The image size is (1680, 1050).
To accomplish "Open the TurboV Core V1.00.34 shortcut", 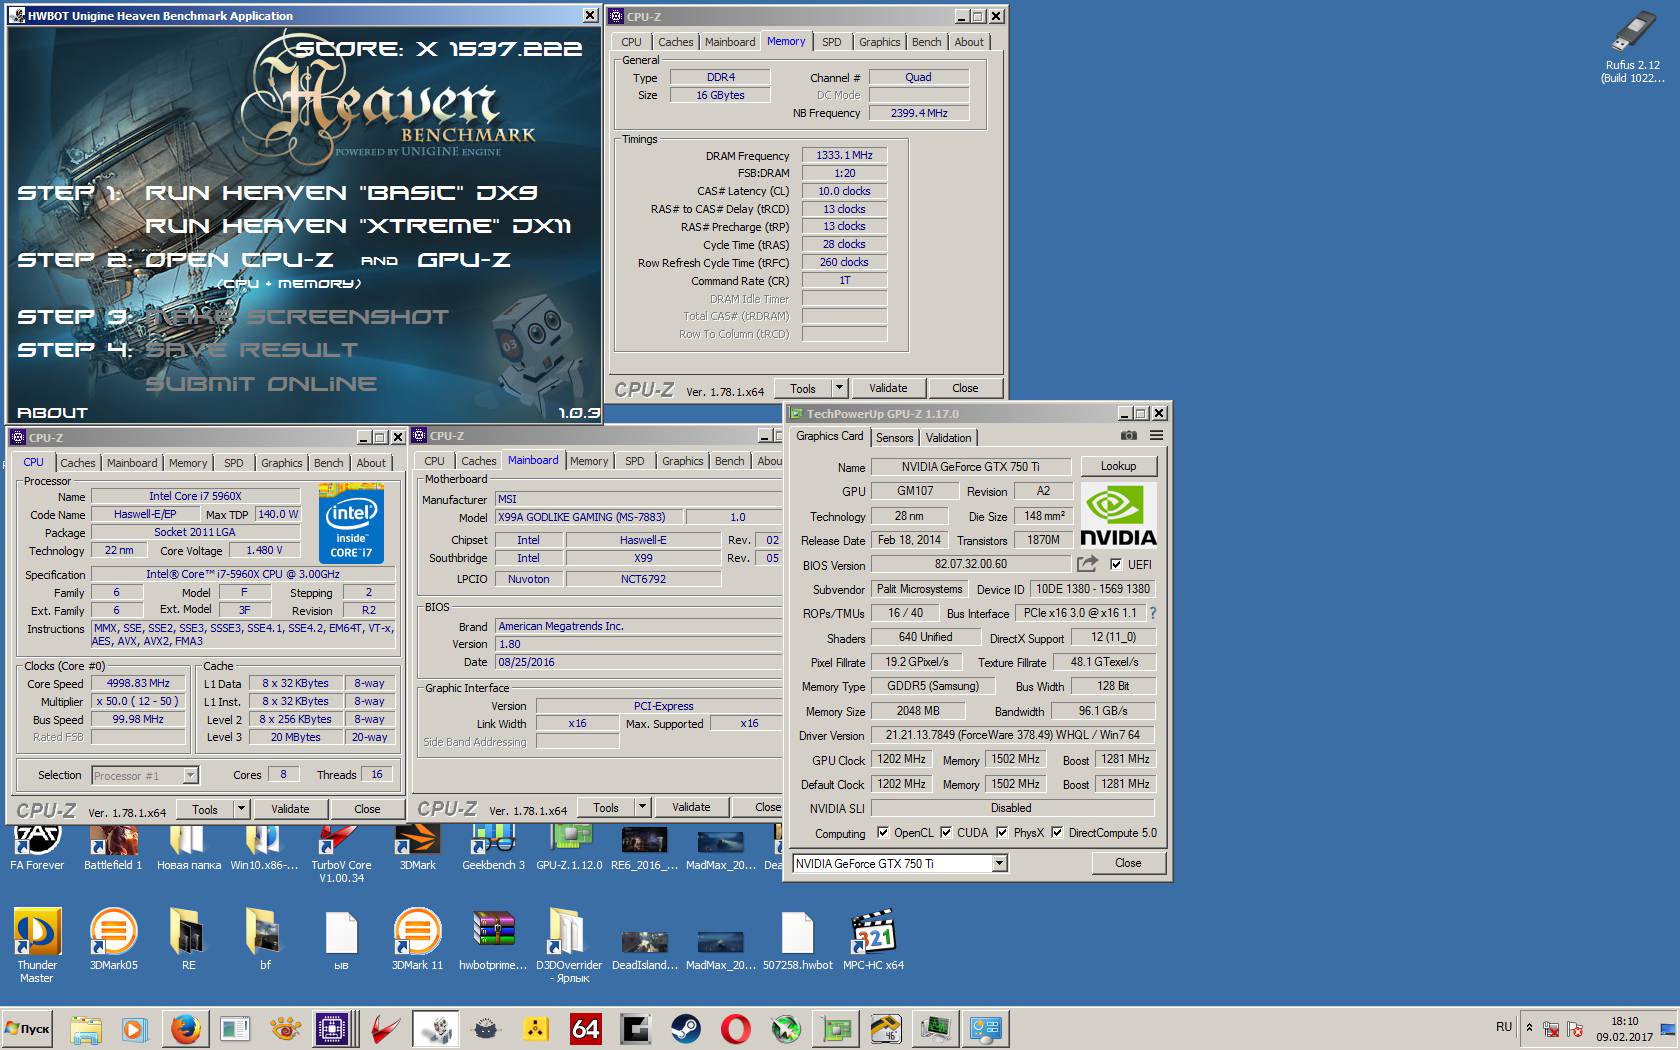I will click(x=341, y=854).
